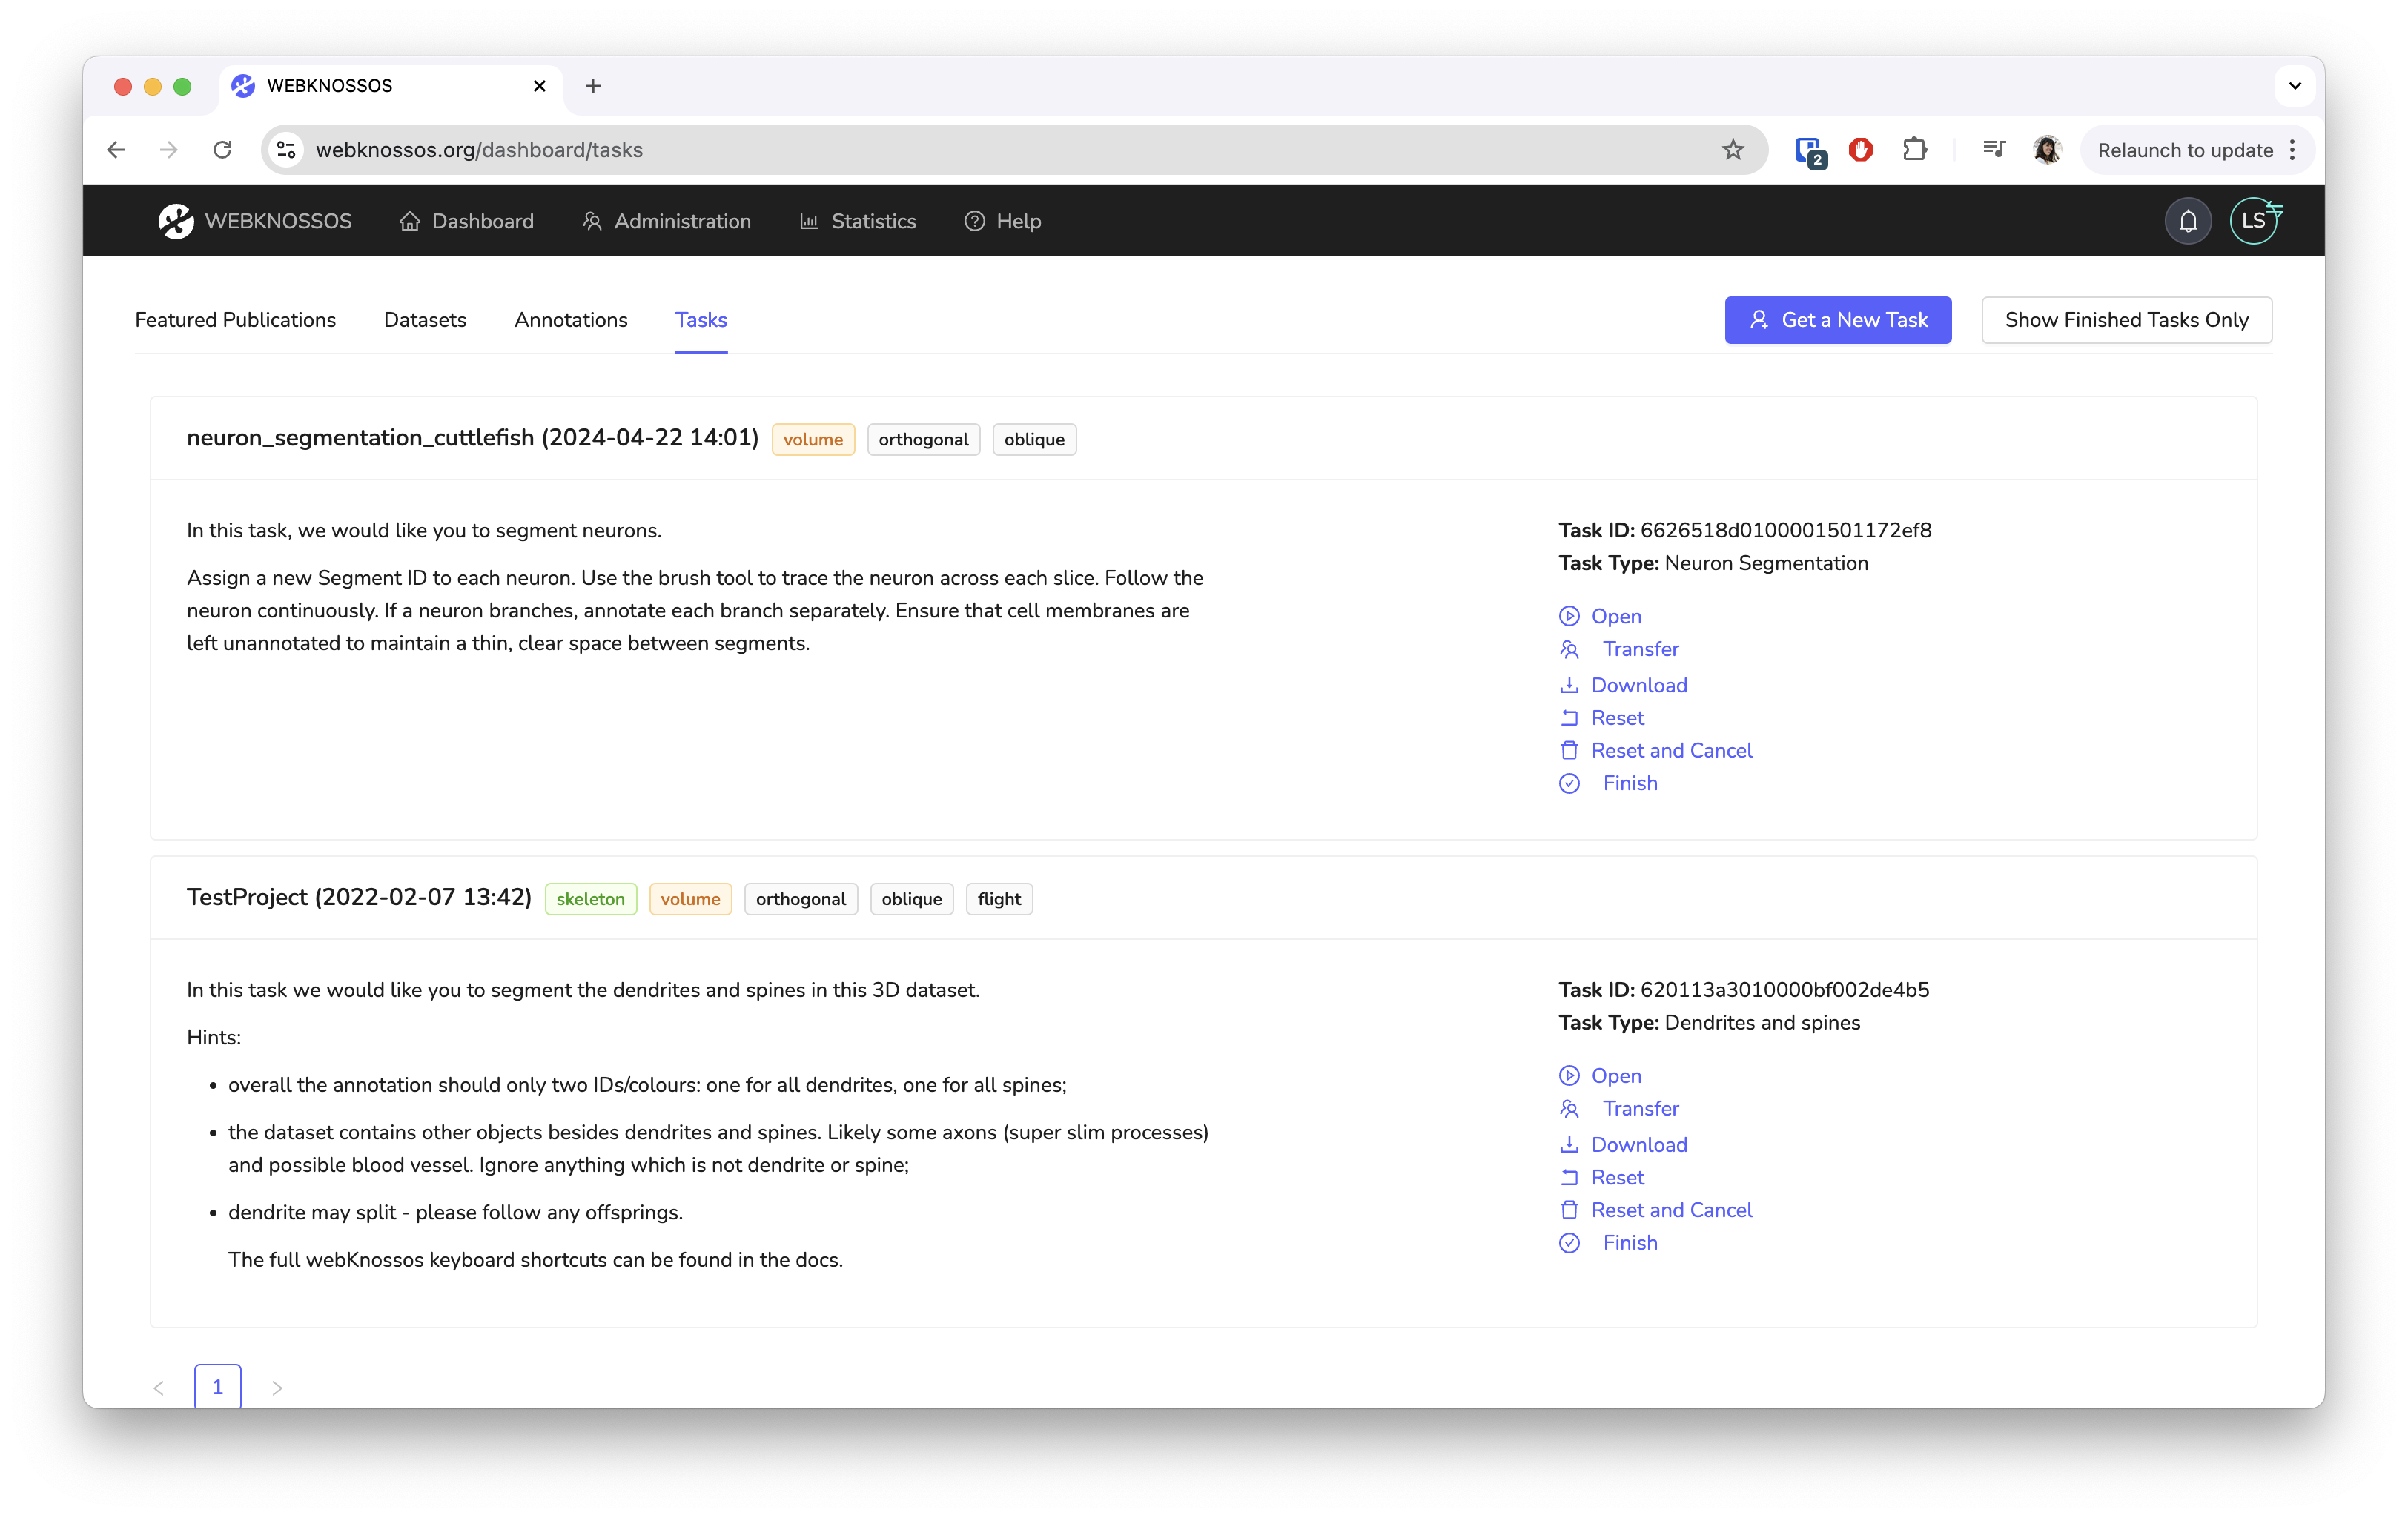This screenshot has height=1518, width=2408.
Task: Click Reset icon for the cuttlefish task
Action: click(x=1569, y=718)
